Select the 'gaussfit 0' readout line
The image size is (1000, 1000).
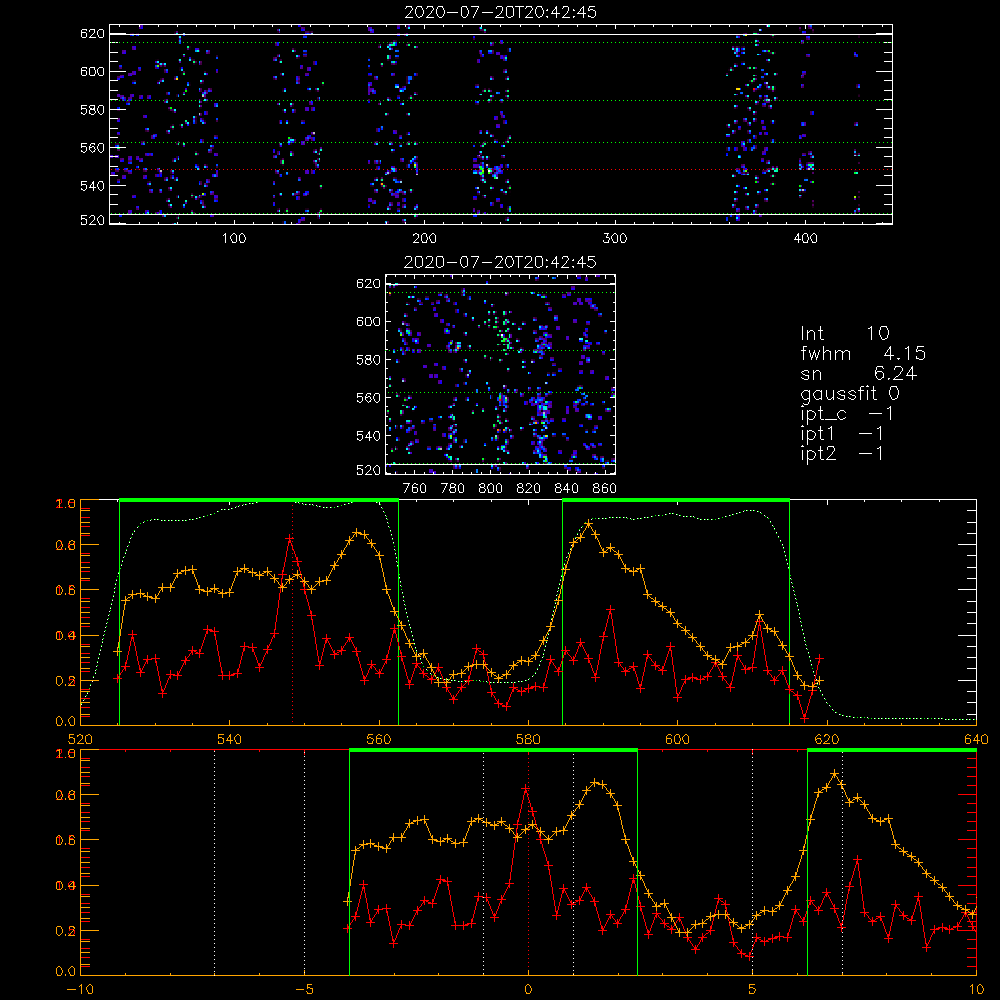coord(850,393)
